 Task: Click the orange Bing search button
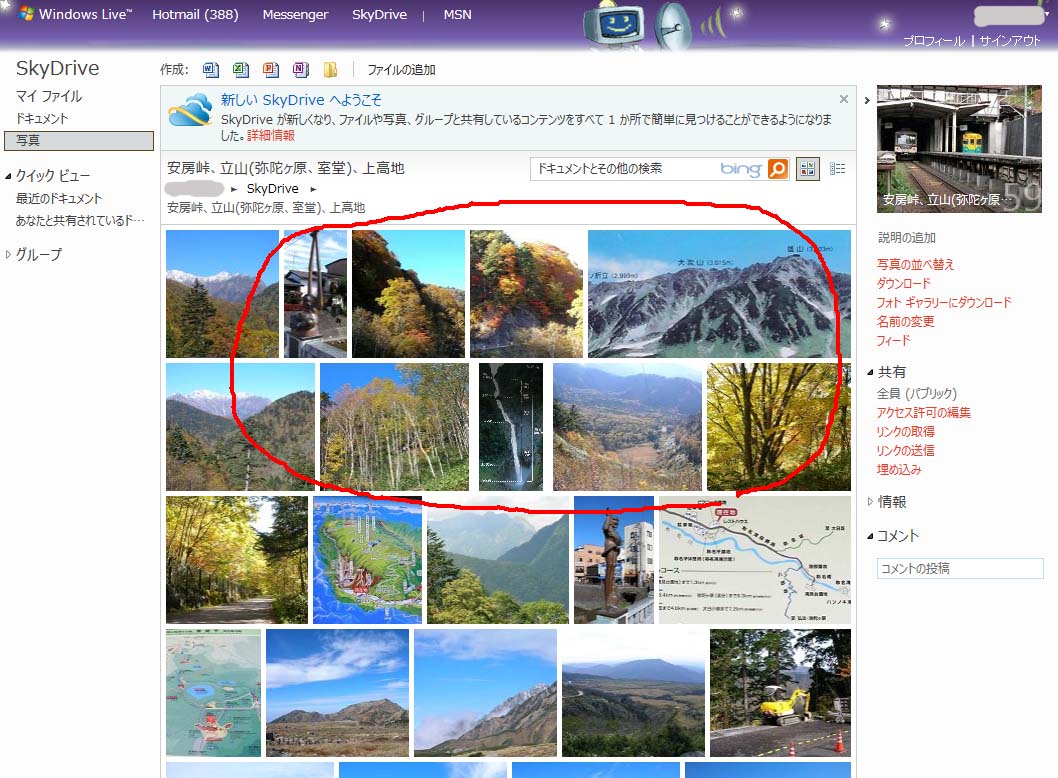pos(778,169)
